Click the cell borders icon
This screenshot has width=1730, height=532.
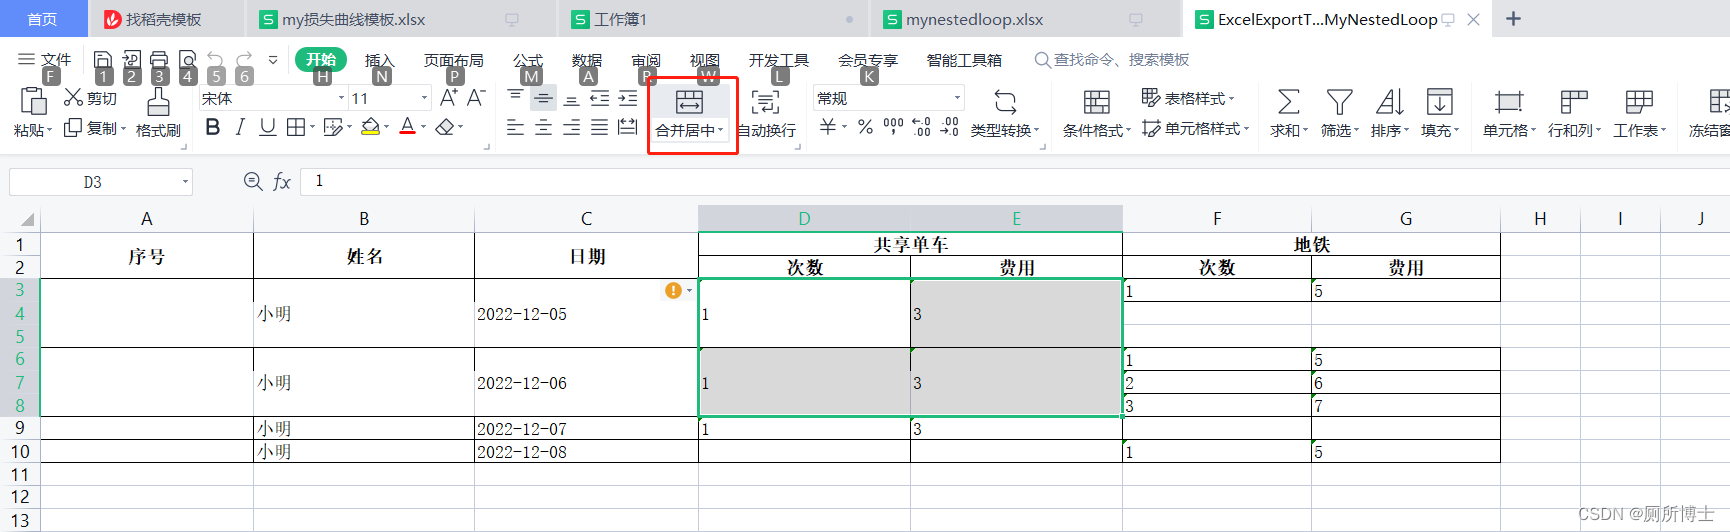pyautogui.click(x=296, y=127)
